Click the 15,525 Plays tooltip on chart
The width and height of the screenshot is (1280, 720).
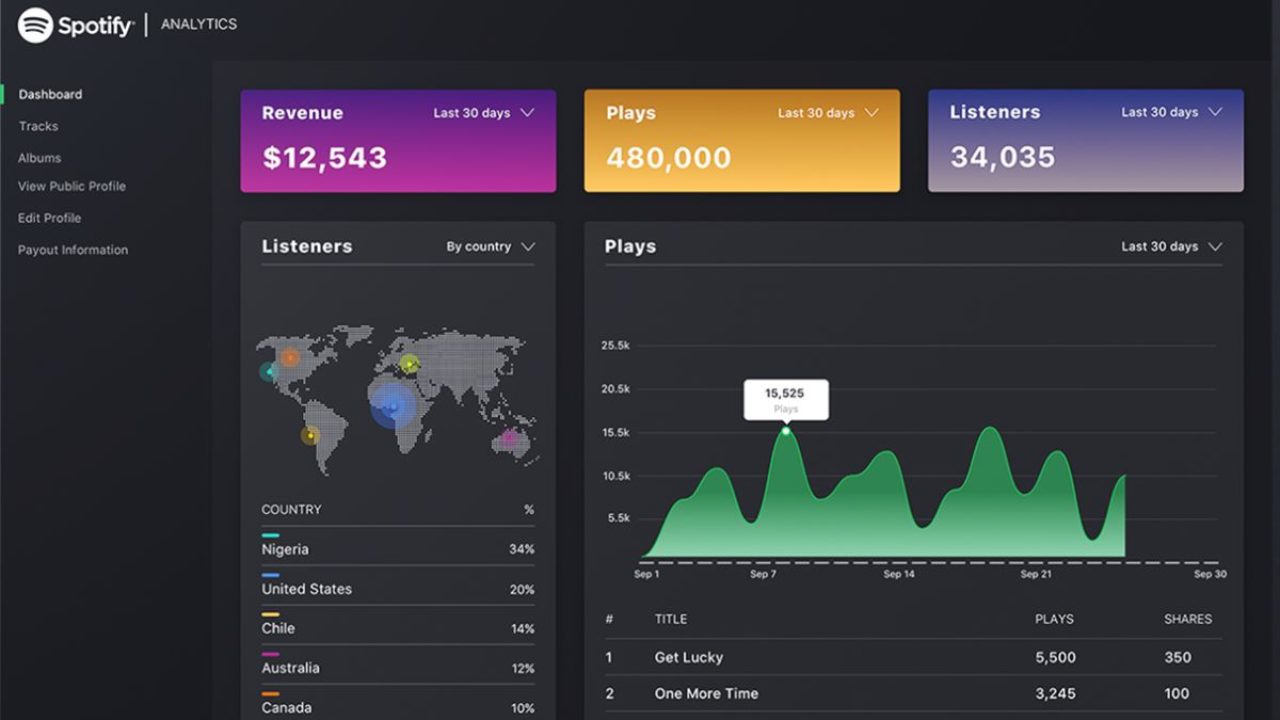pos(786,399)
